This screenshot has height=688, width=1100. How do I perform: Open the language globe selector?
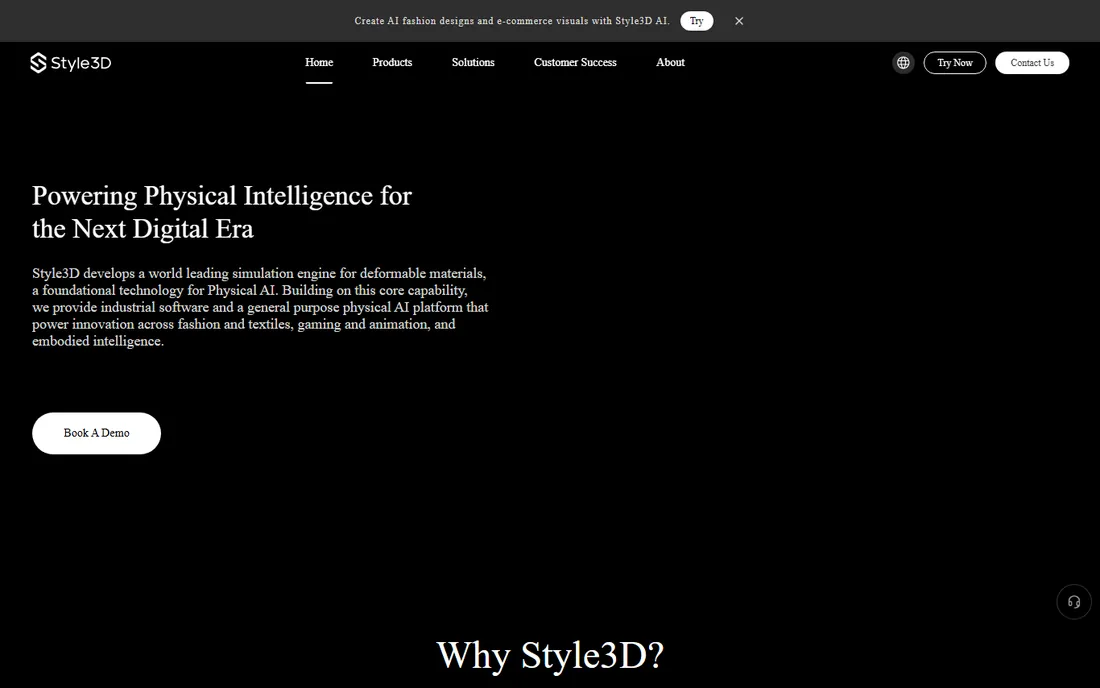(903, 62)
